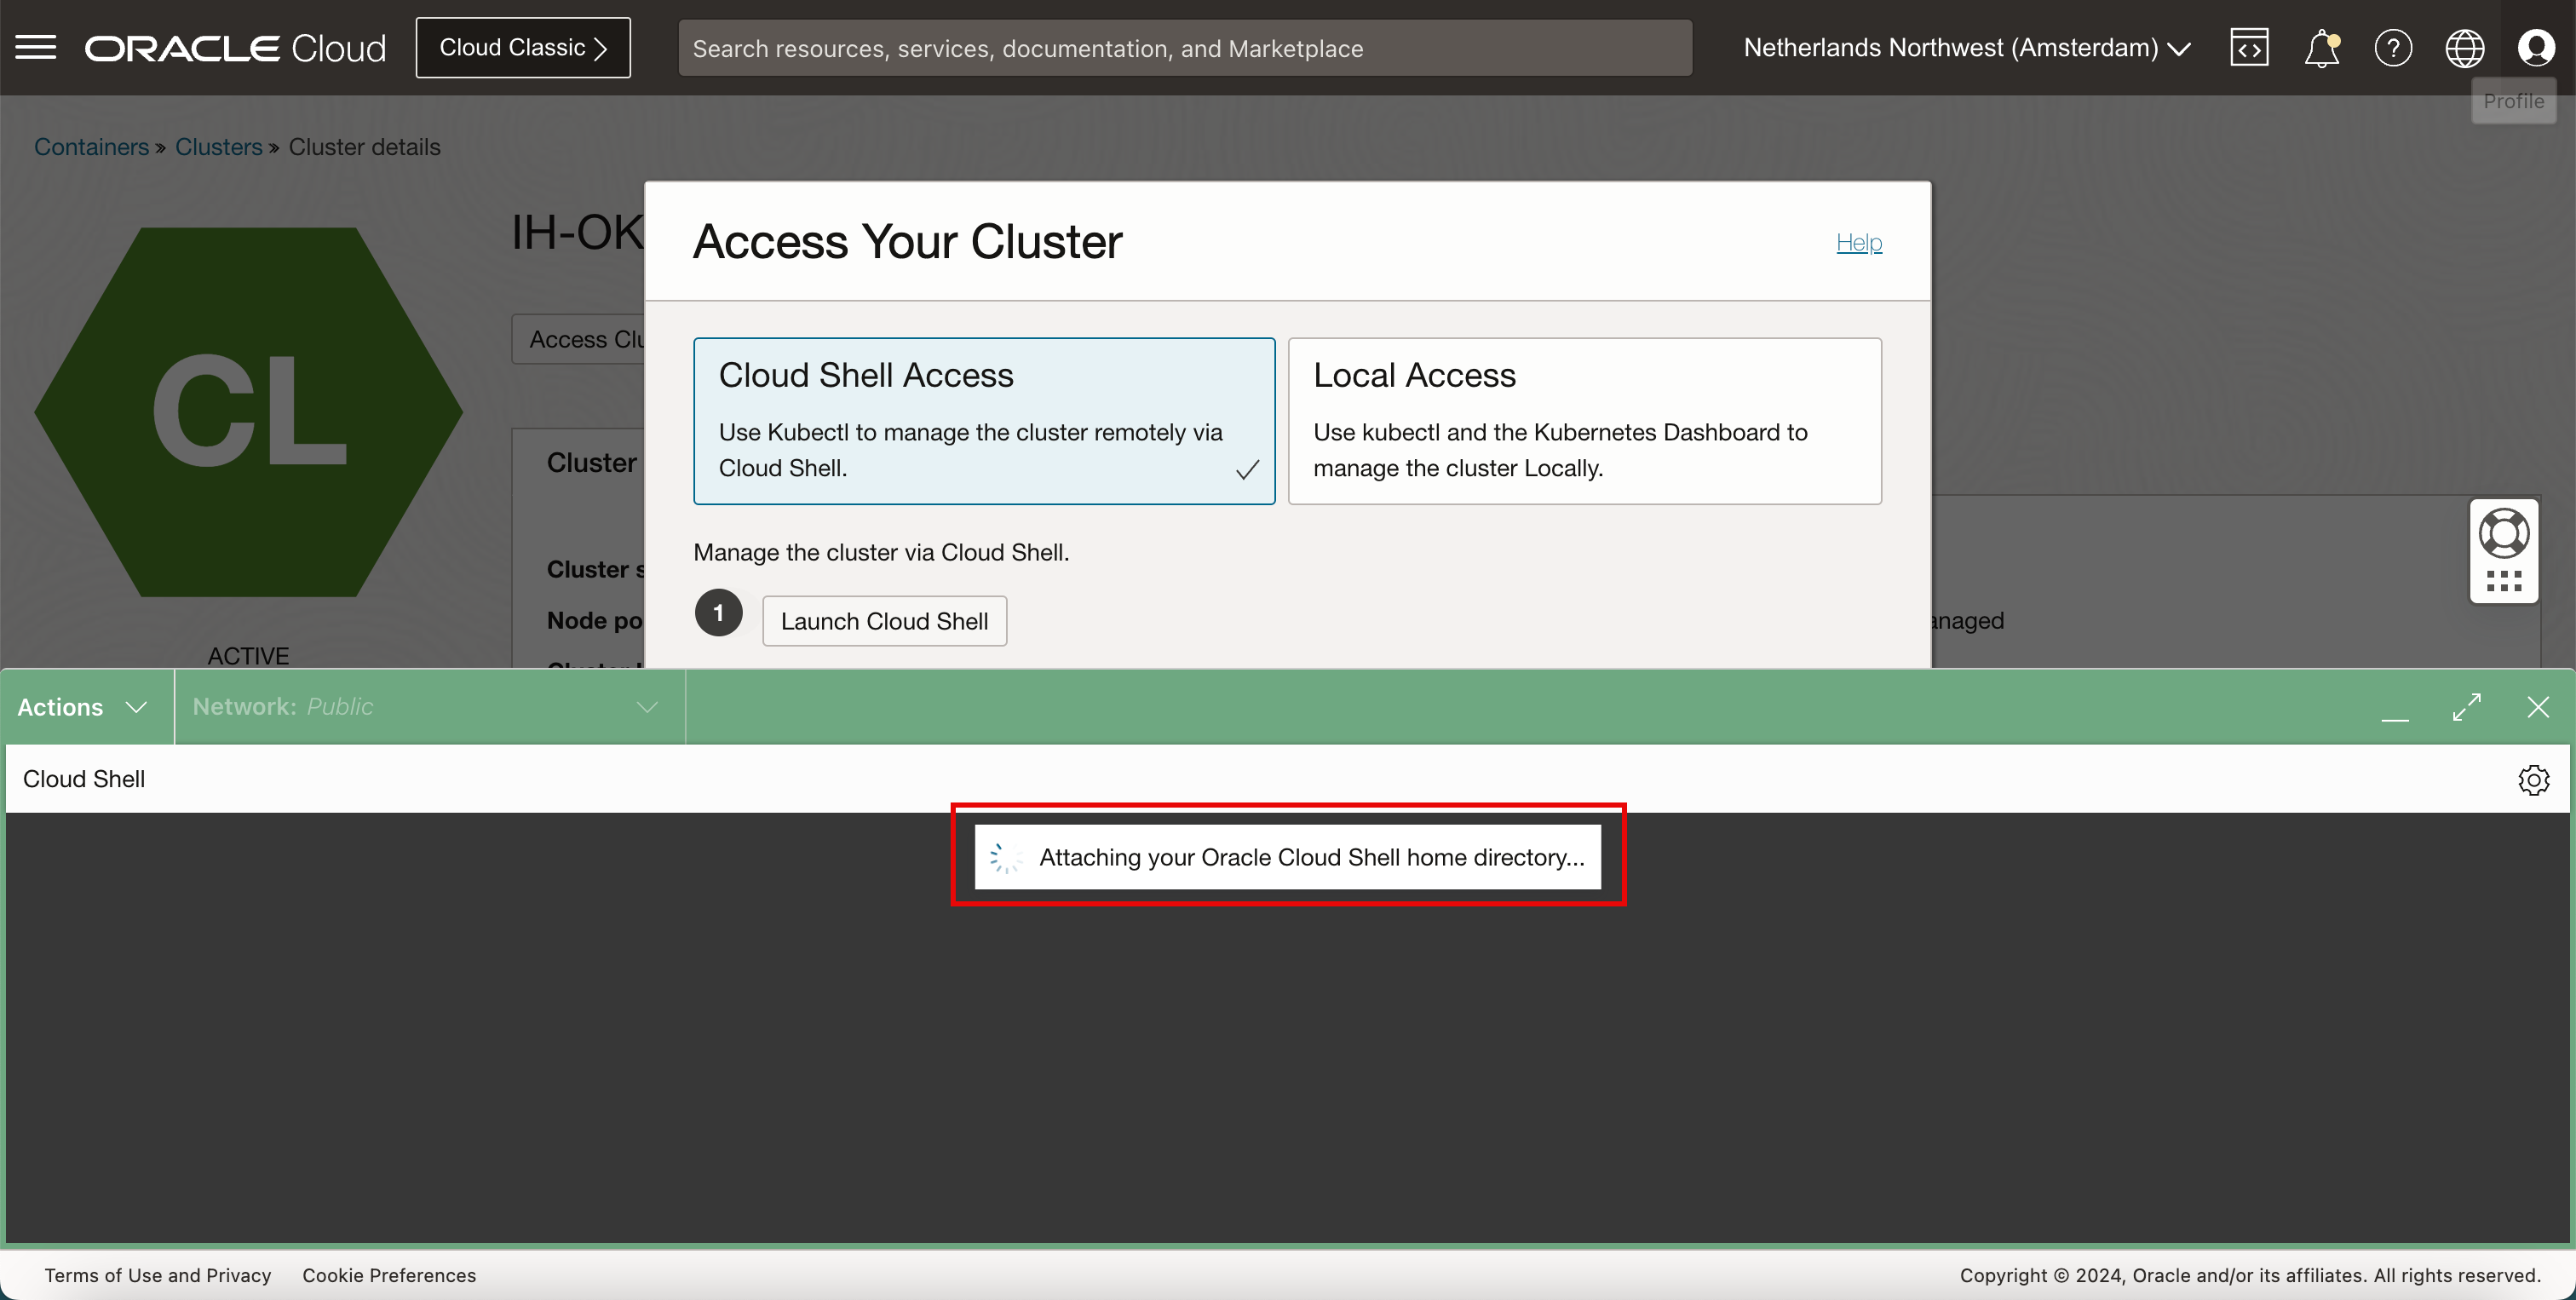Select the Cloud Shell Access option
This screenshot has height=1300, width=2576.
click(x=984, y=420)
